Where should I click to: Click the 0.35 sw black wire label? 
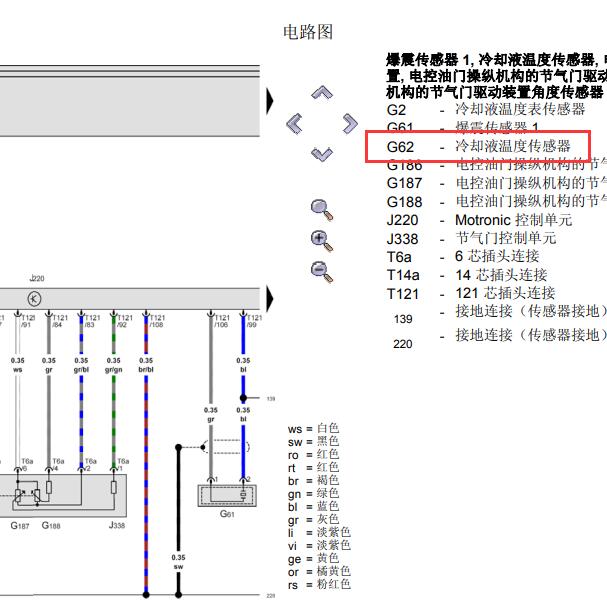[x=178, y=562]
